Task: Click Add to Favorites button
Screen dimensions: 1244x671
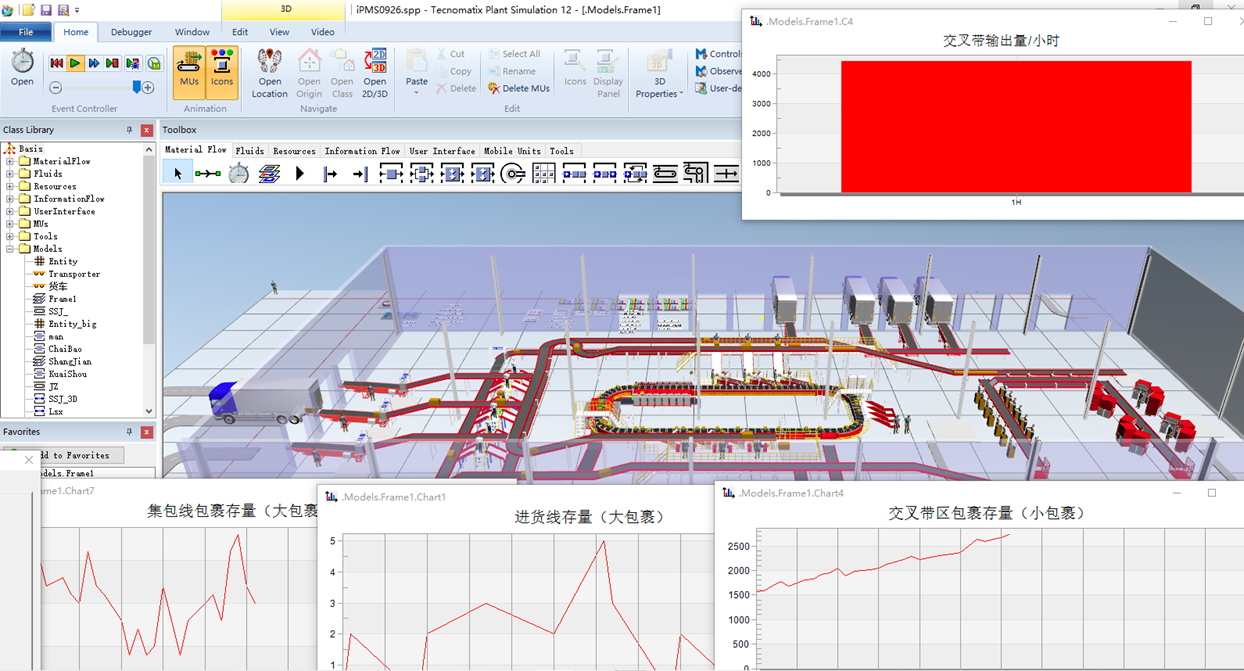Action: [80, 455]
